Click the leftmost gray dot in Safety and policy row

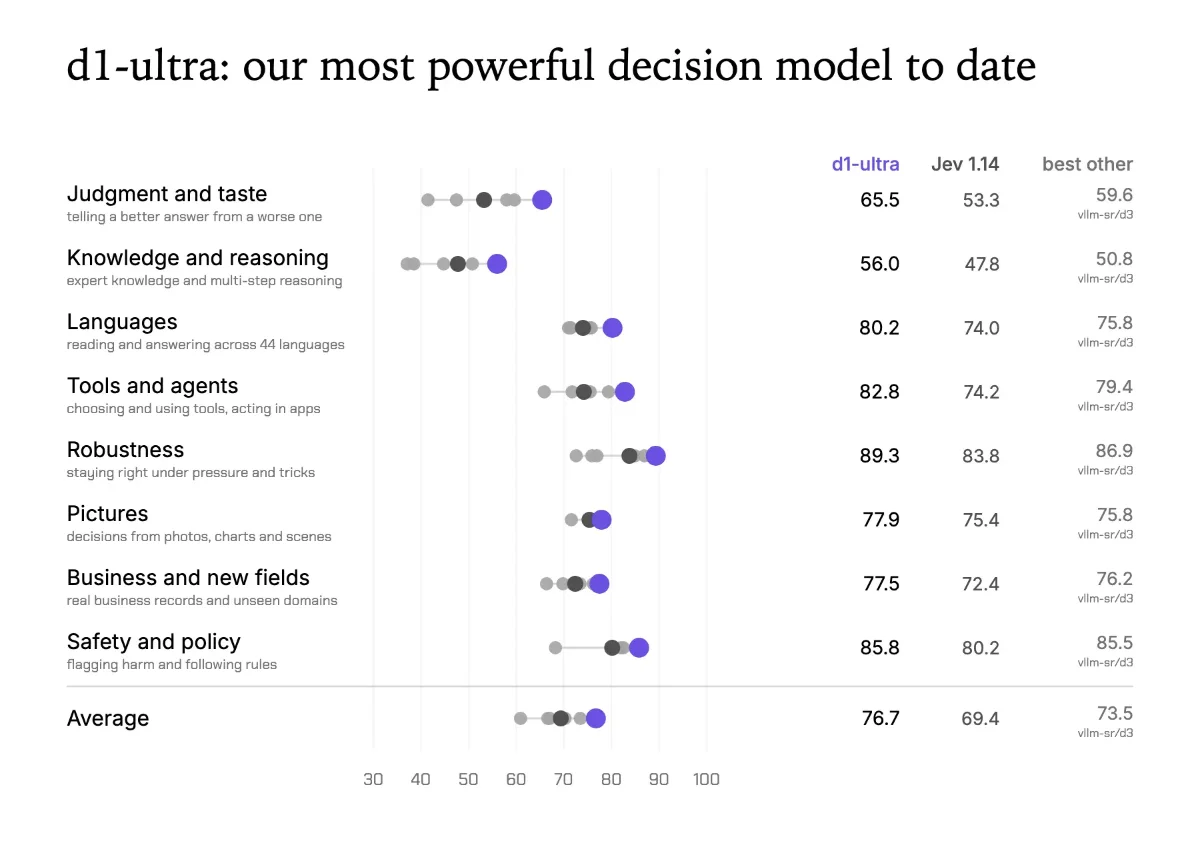point(555,648)
